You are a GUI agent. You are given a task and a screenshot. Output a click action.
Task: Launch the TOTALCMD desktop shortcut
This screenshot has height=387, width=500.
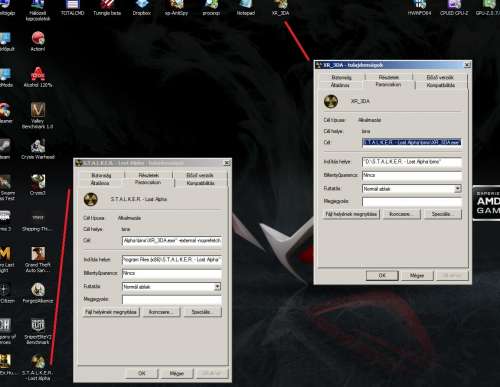pos(72,8)
